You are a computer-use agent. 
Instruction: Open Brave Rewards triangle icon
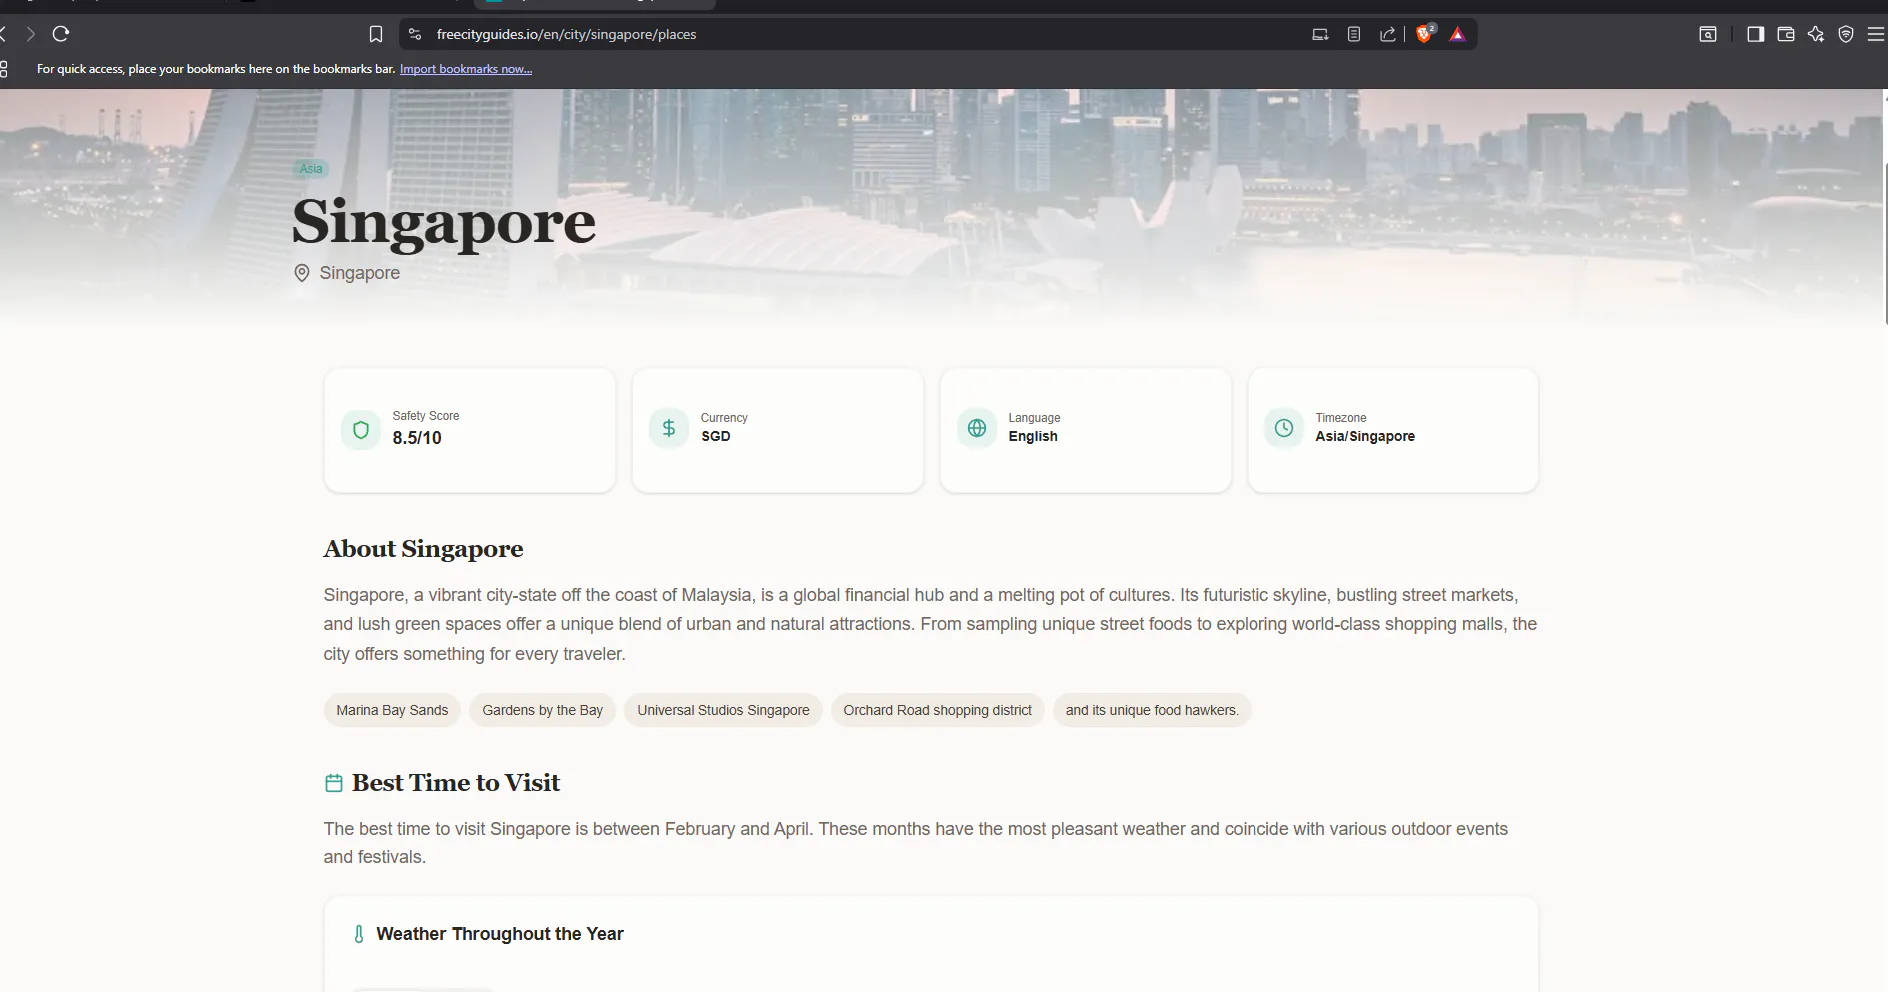coord(1458,34)
